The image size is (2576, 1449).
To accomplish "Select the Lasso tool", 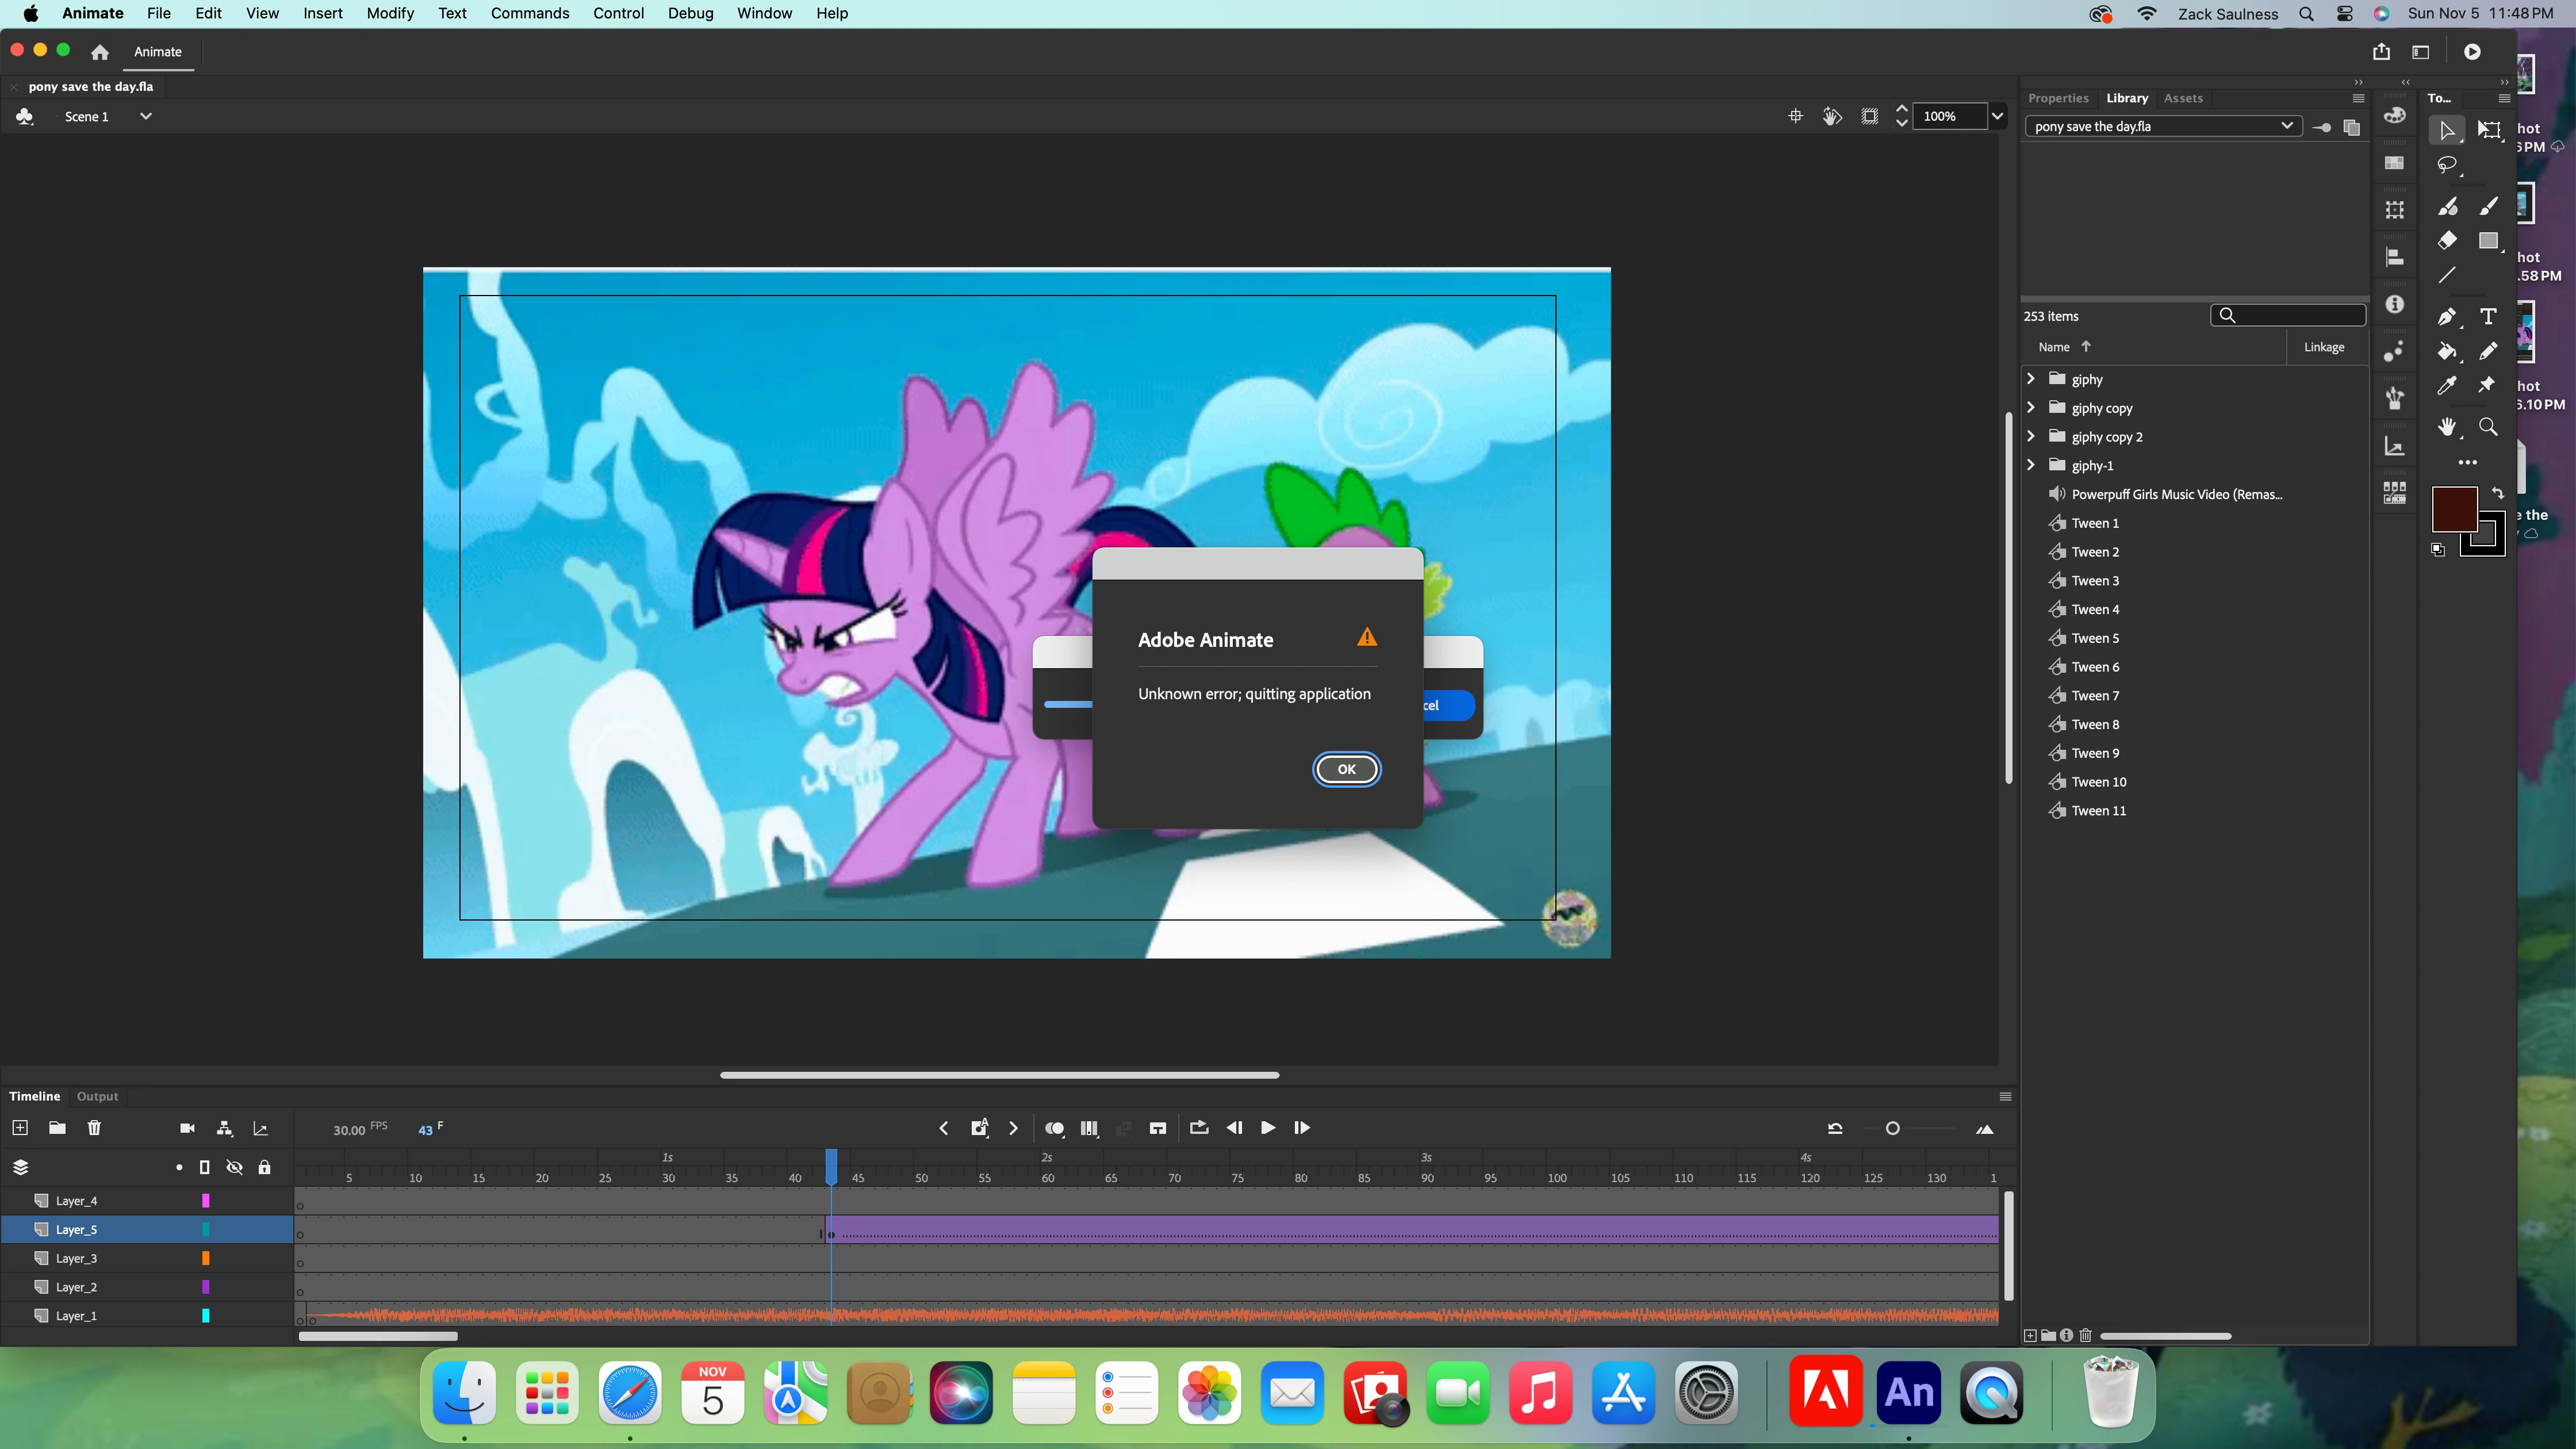I will 2447,165.
